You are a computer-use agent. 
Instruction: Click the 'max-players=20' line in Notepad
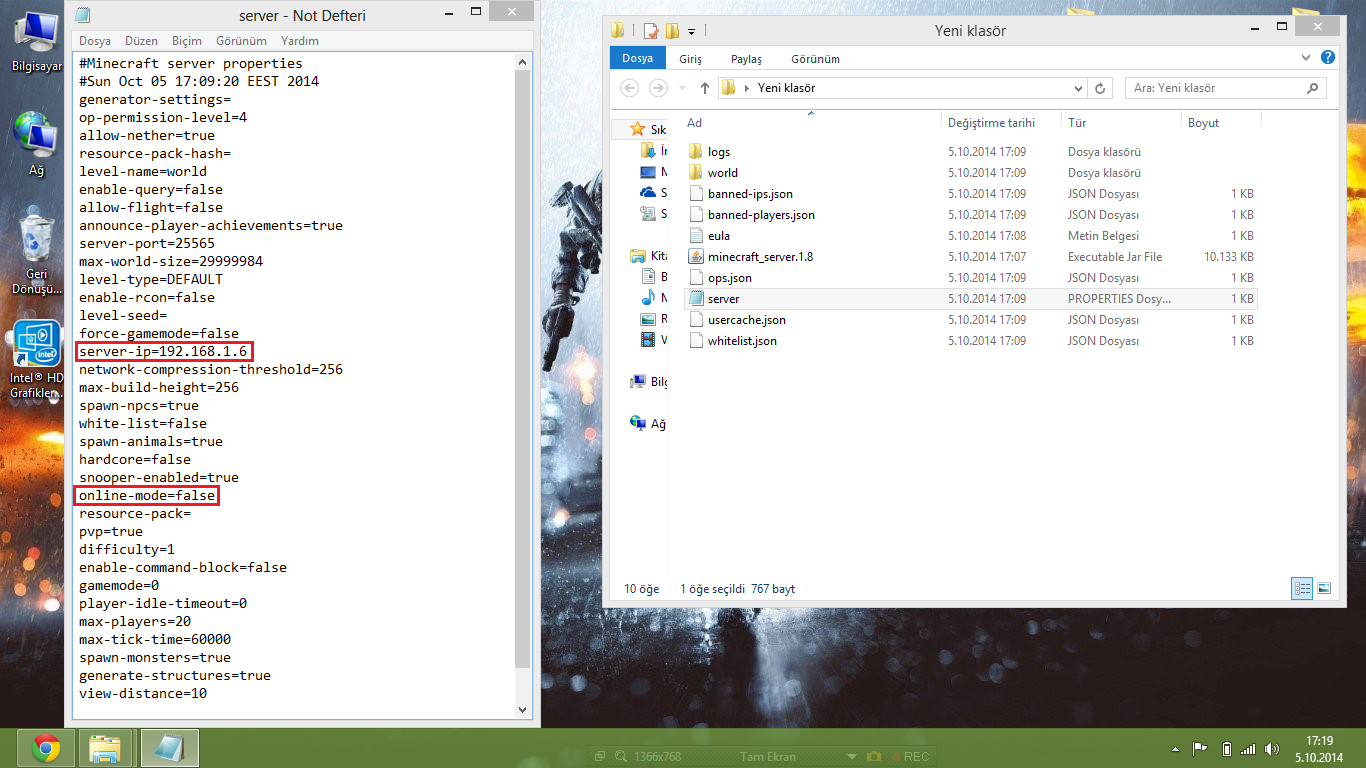click(135, 621)
